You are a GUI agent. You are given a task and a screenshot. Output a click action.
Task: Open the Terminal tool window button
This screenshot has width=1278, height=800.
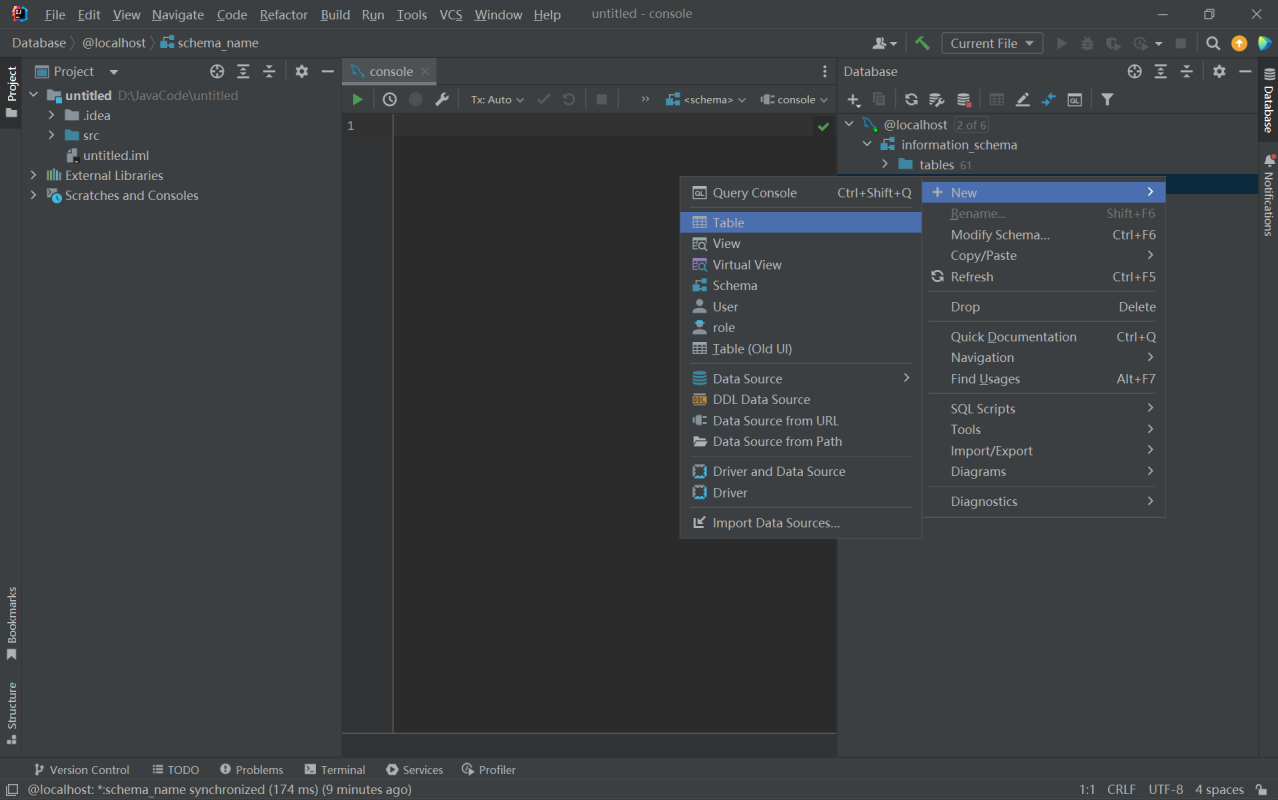(335, 769)
